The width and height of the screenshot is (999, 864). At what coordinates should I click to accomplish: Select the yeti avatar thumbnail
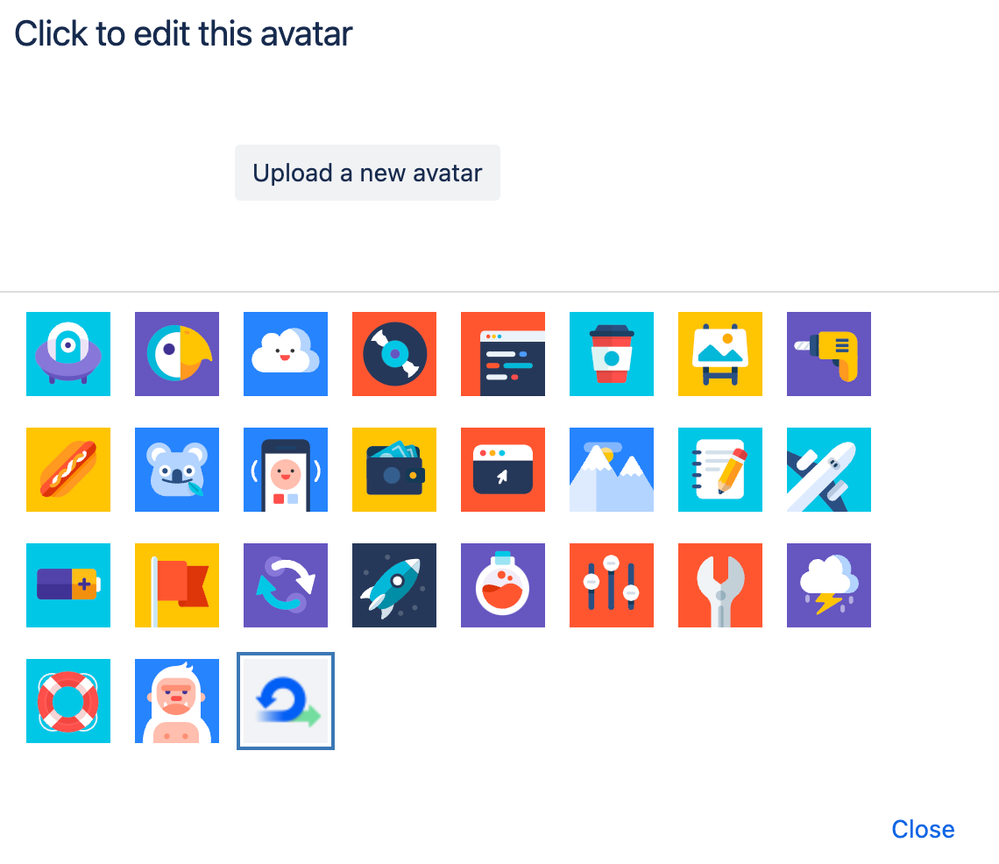(x=177, y=701)
